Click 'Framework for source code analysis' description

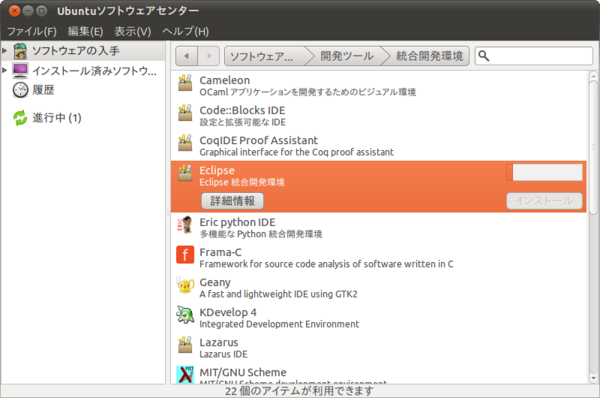(x=326, y=264)
